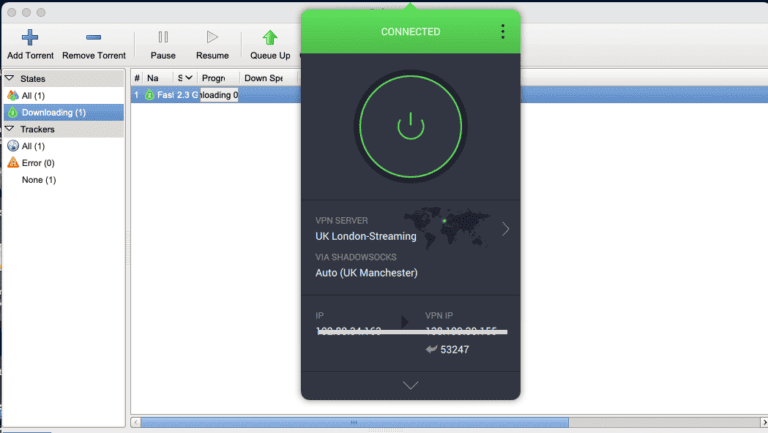Open server list via right chevron
768x433 pixels.
pyautogui.click(x=505, y=229)
